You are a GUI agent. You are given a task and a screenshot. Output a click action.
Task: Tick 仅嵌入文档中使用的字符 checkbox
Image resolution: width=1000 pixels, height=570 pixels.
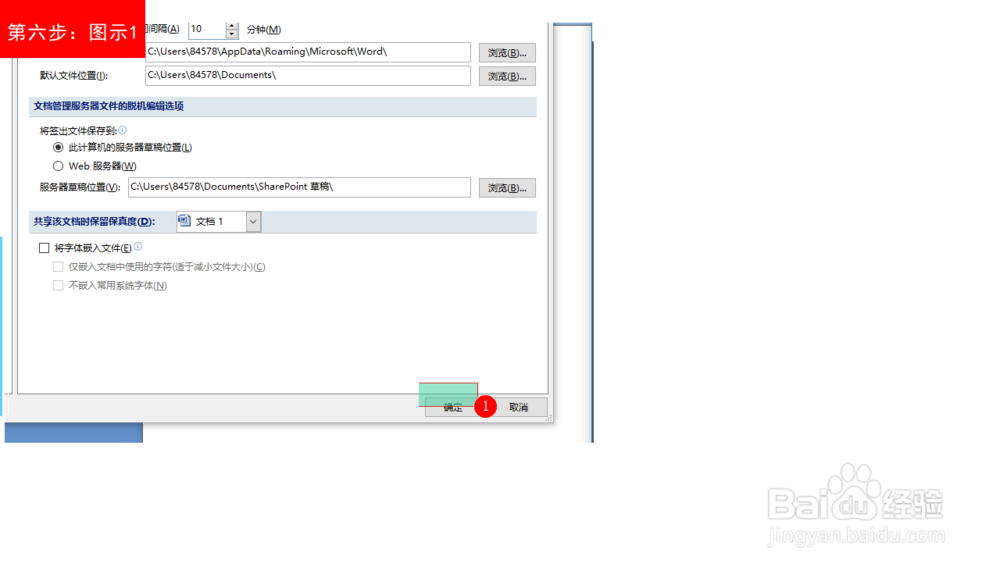coord(58,267)
